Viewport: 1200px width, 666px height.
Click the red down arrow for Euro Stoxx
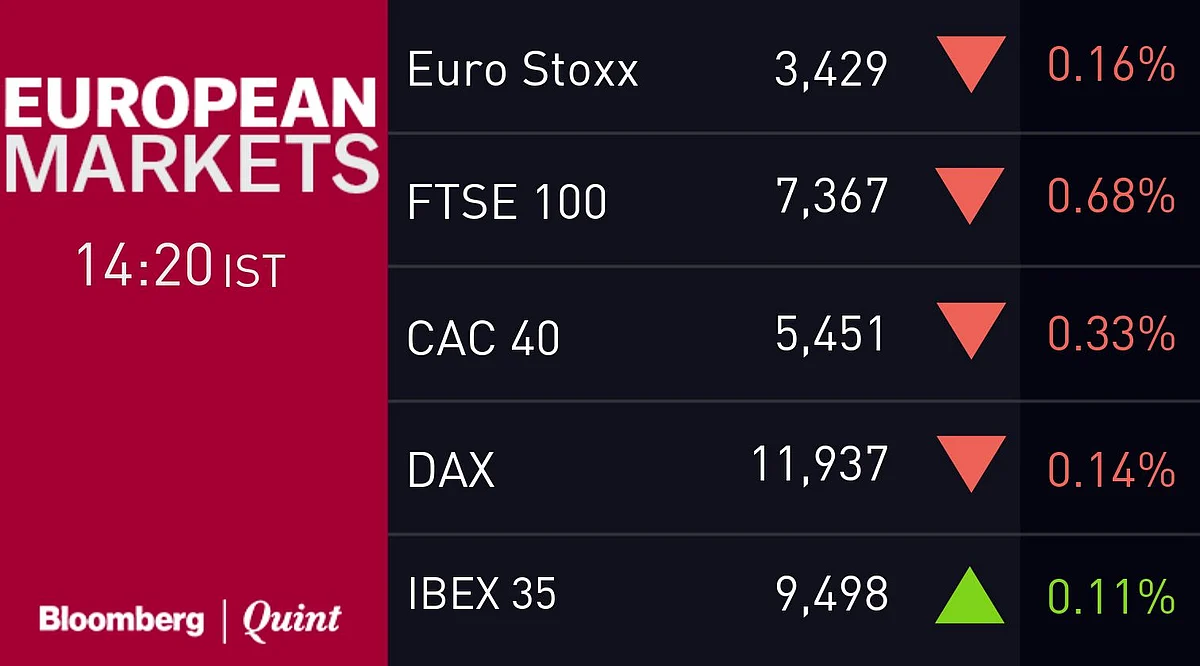click(970, 65)
